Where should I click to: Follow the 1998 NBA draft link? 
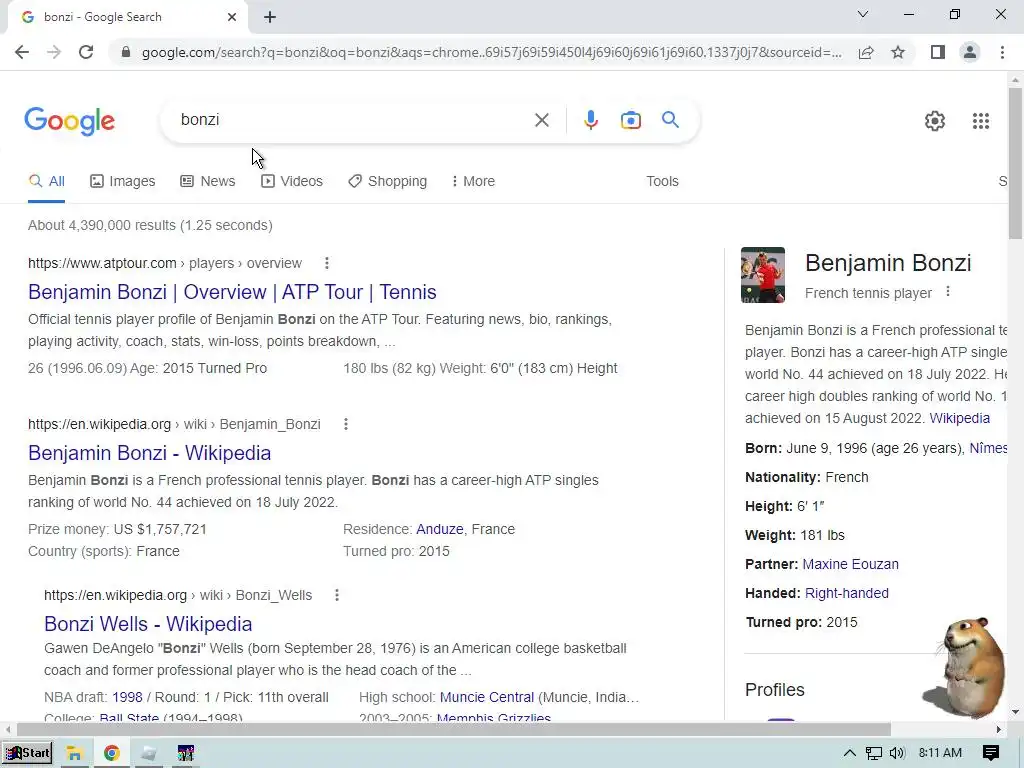[x=127, y=697]
